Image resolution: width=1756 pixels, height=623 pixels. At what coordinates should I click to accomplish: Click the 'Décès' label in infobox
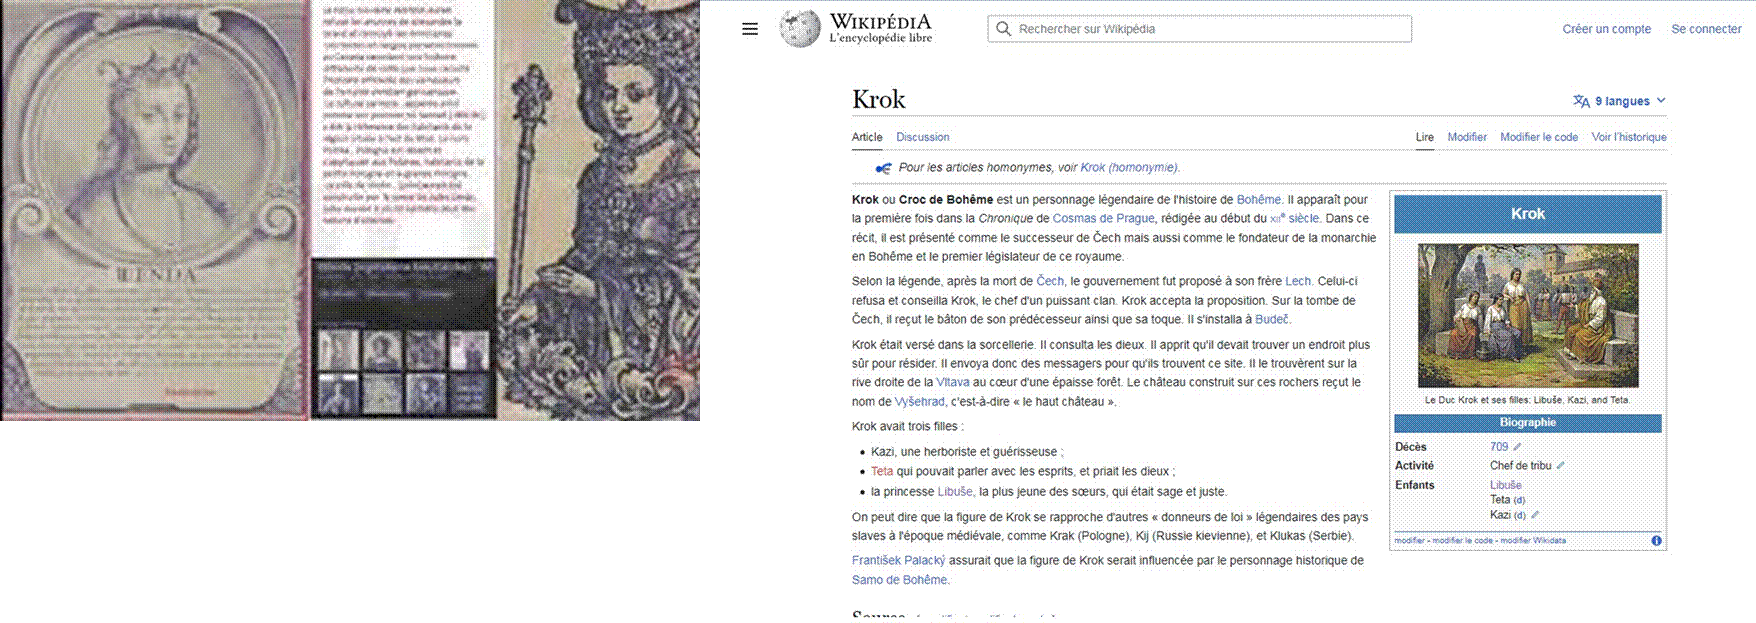(x=1411, y=447)
